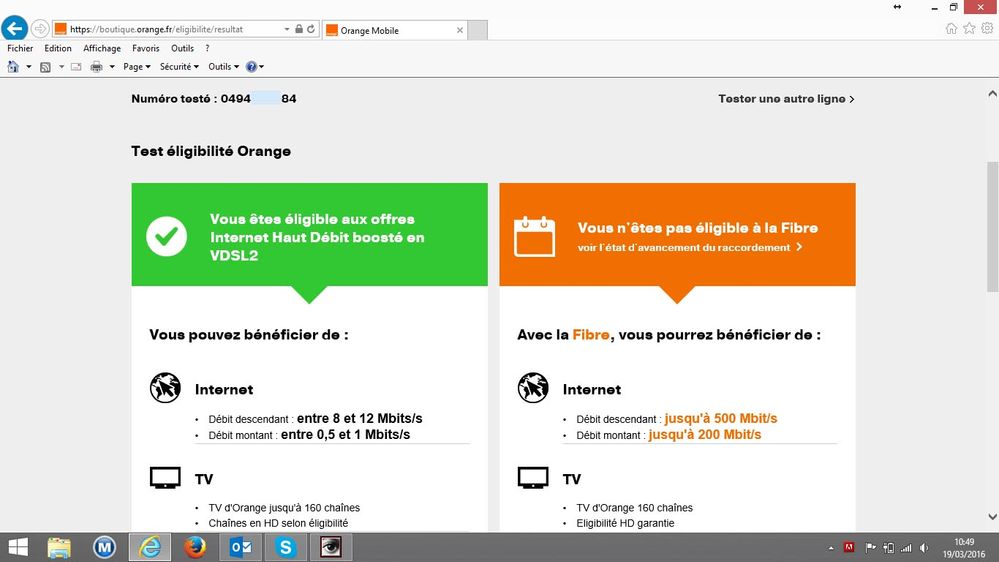Show hidden tray icons arrow

[x=831, y=548]
